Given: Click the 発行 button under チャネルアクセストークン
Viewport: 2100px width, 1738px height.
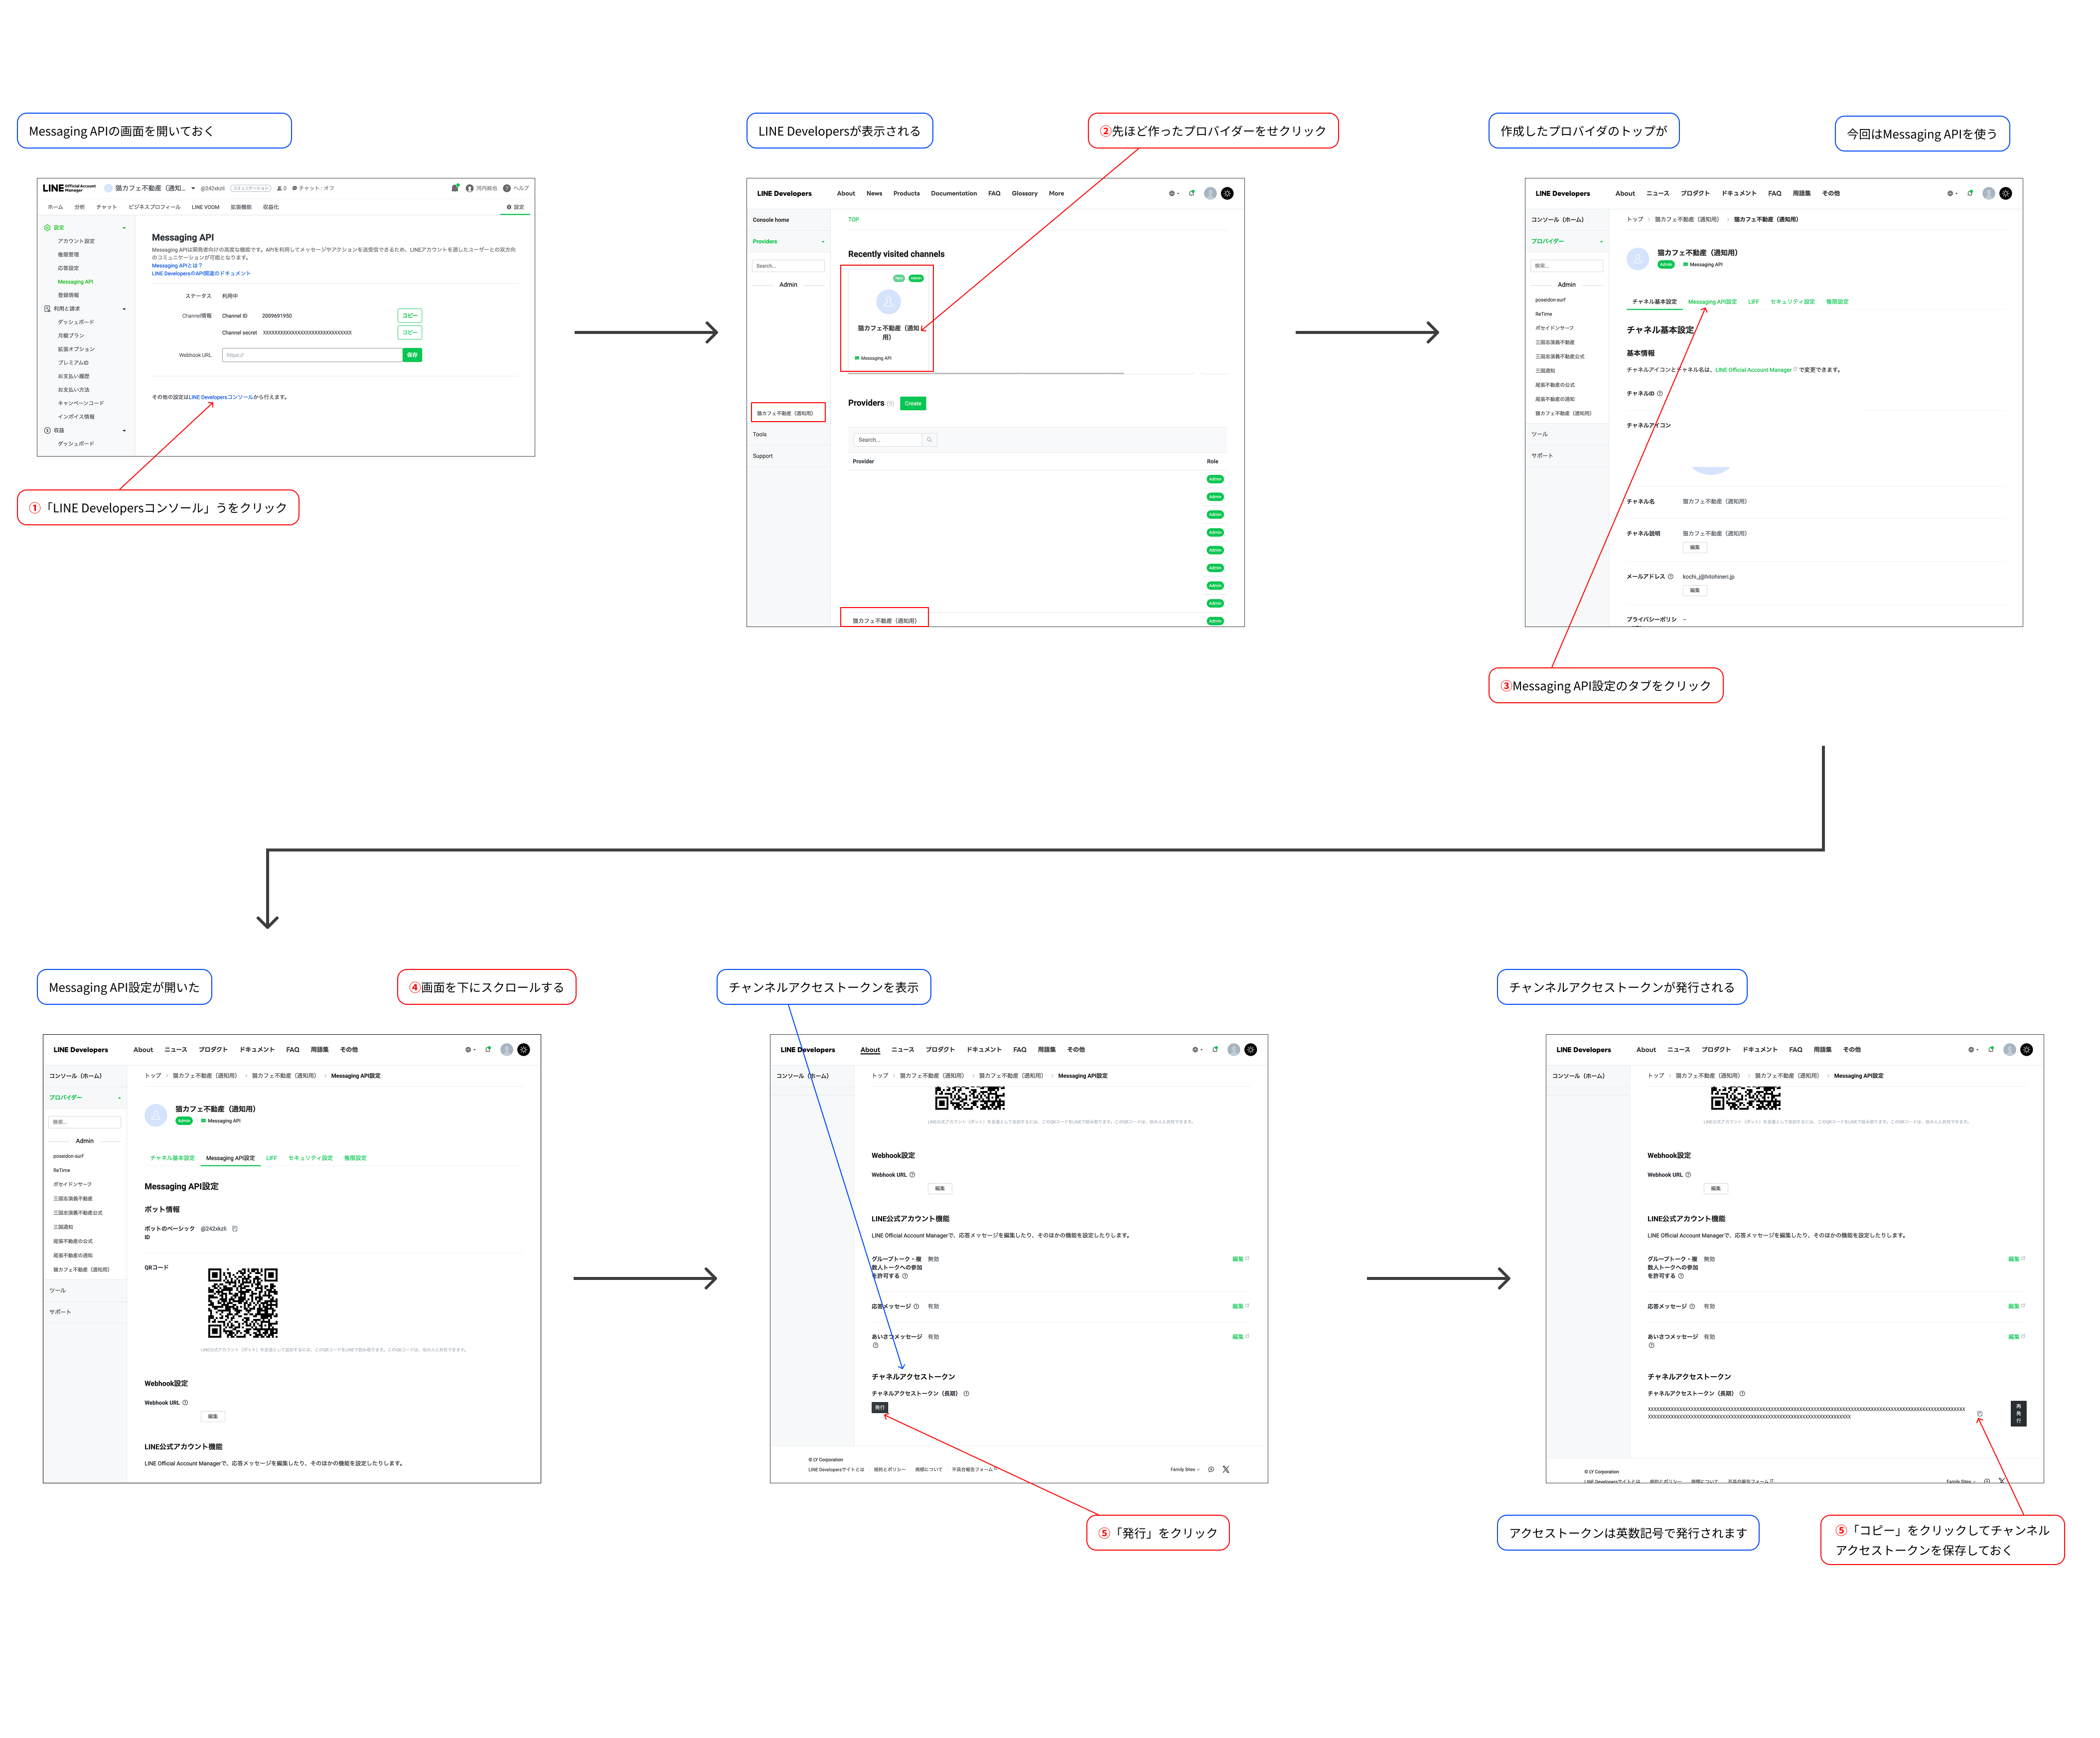Looking at the screenshot, I should pos(880,1407).
